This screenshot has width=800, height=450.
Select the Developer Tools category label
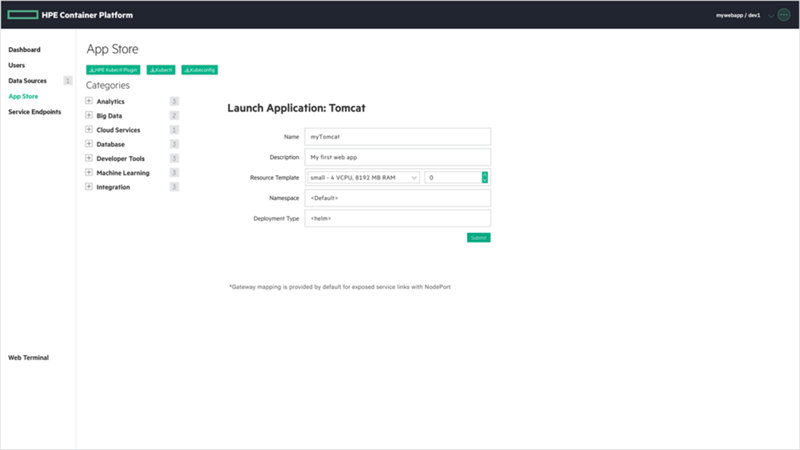(x=120, y=159)
